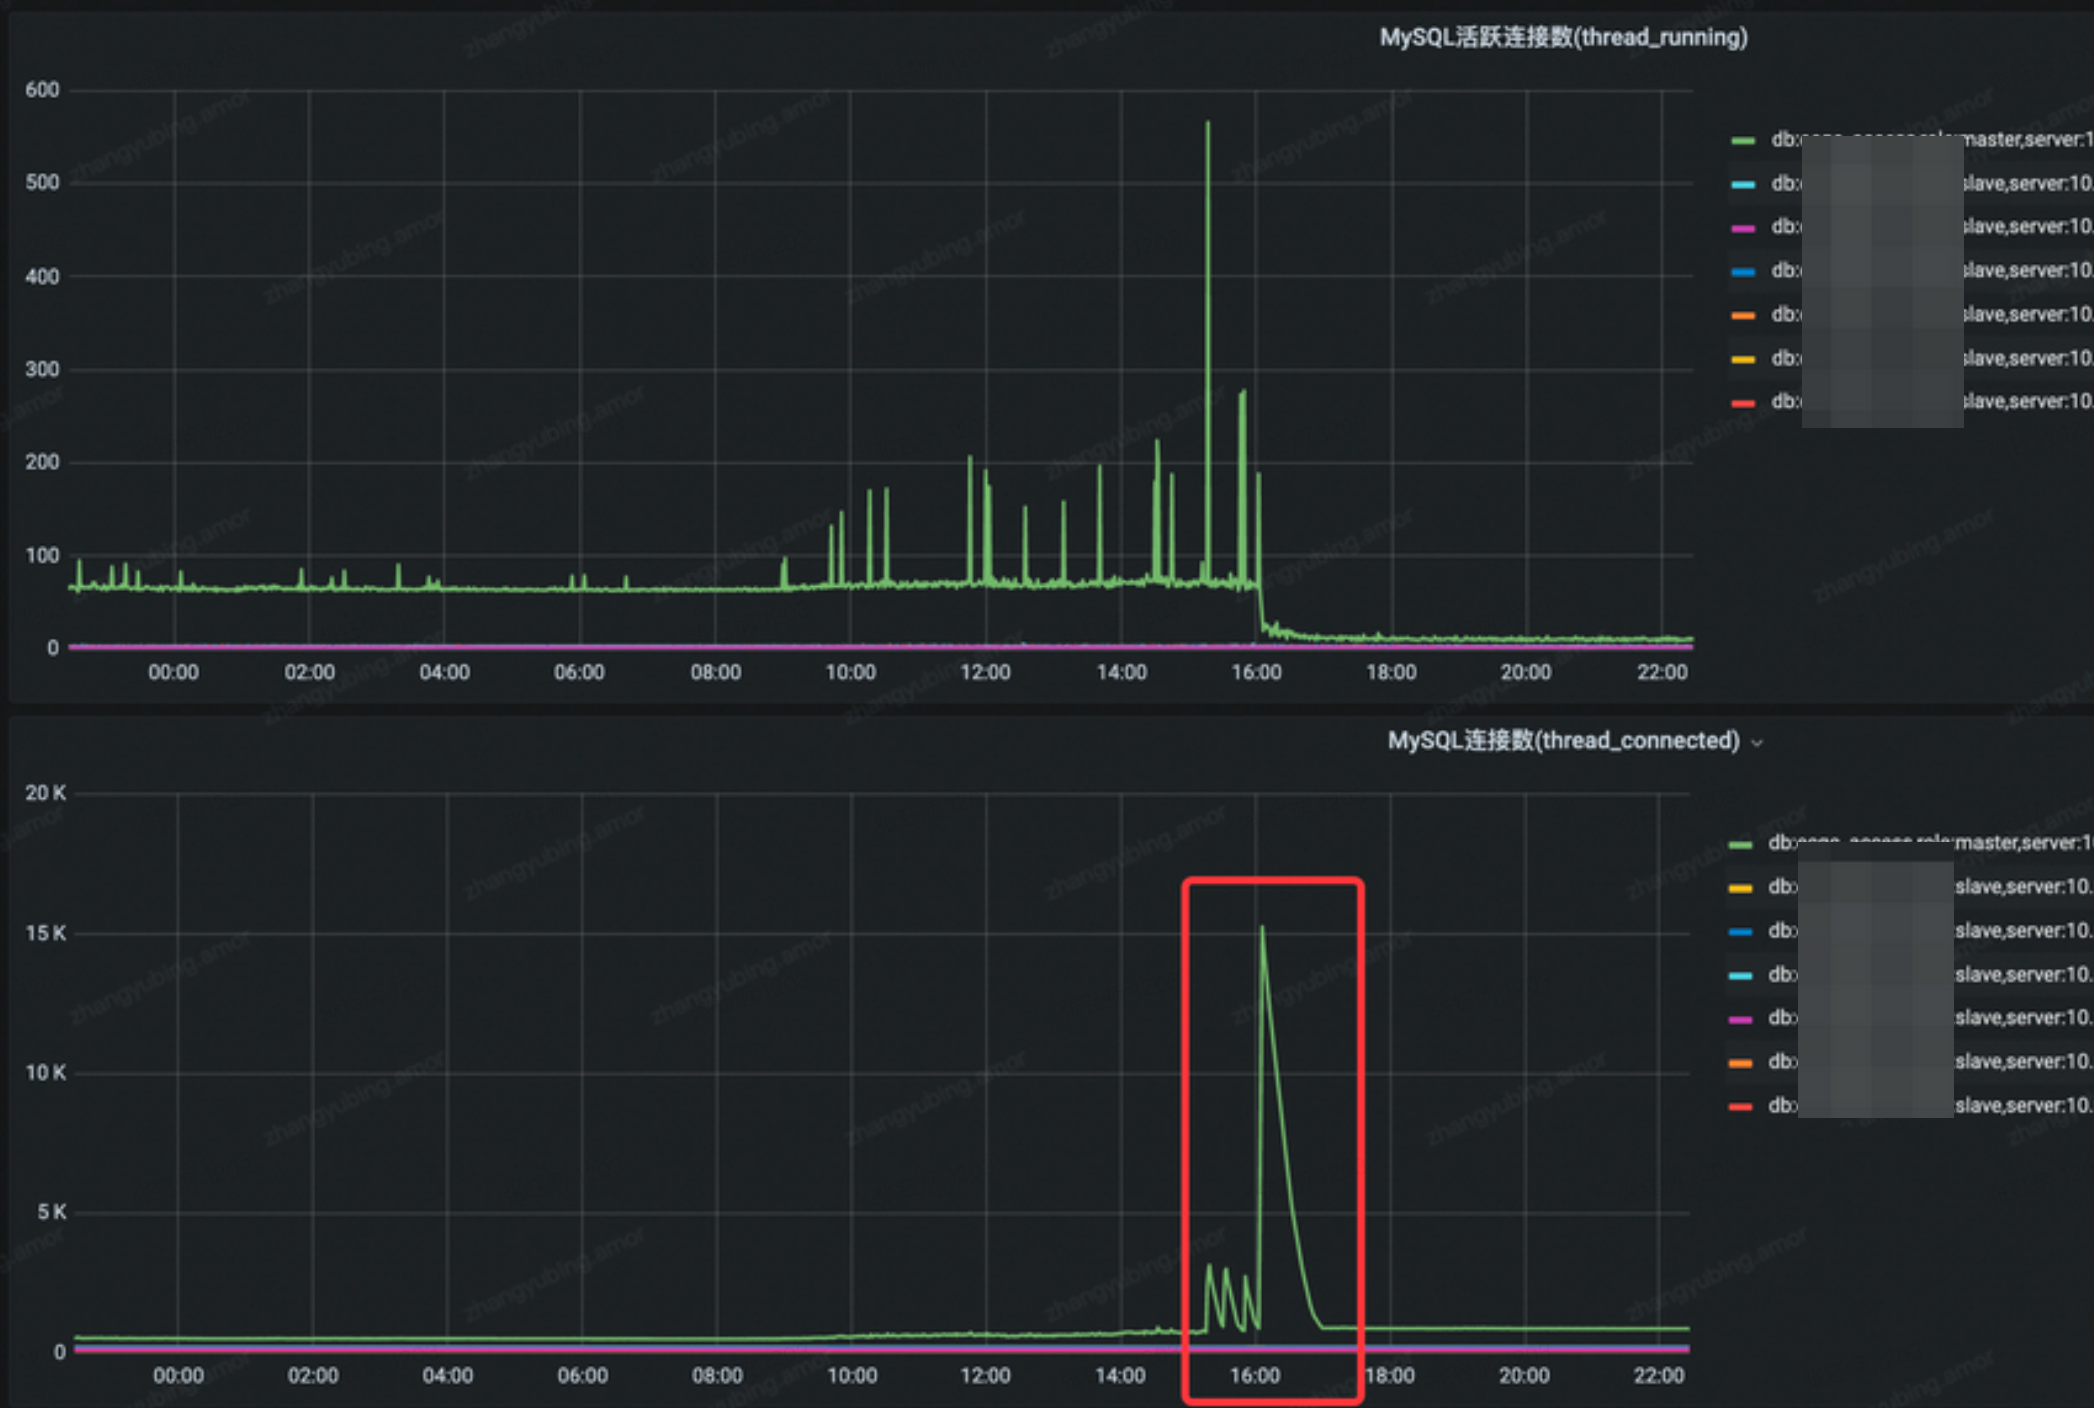Screen dimensions: 2094x1408
Task: Click the 14:00 time label in thread_connected panel
Action: click(1120, 1376)
